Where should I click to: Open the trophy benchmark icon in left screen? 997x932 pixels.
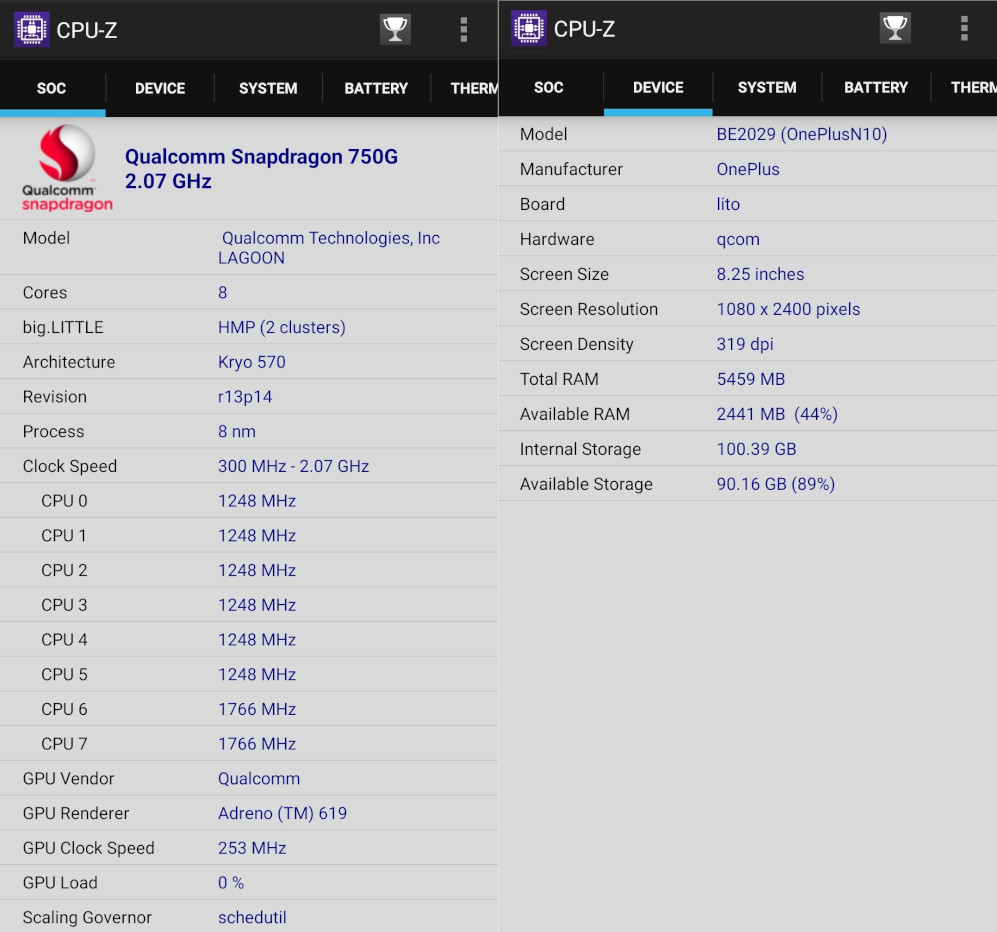395,29
